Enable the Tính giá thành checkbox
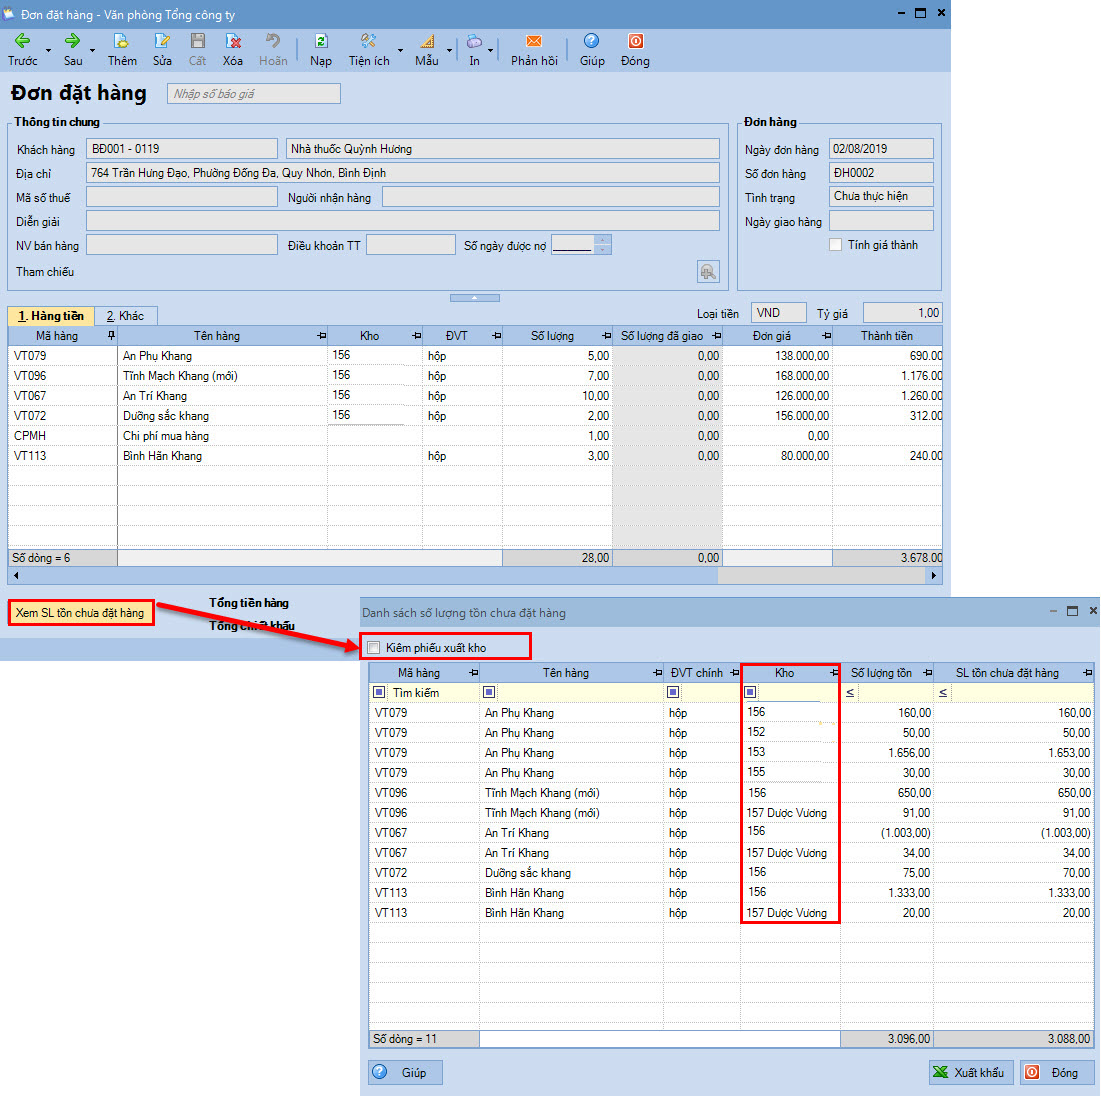The width and height of the screenshot is (1101, 1105). [x=836, y=245]
